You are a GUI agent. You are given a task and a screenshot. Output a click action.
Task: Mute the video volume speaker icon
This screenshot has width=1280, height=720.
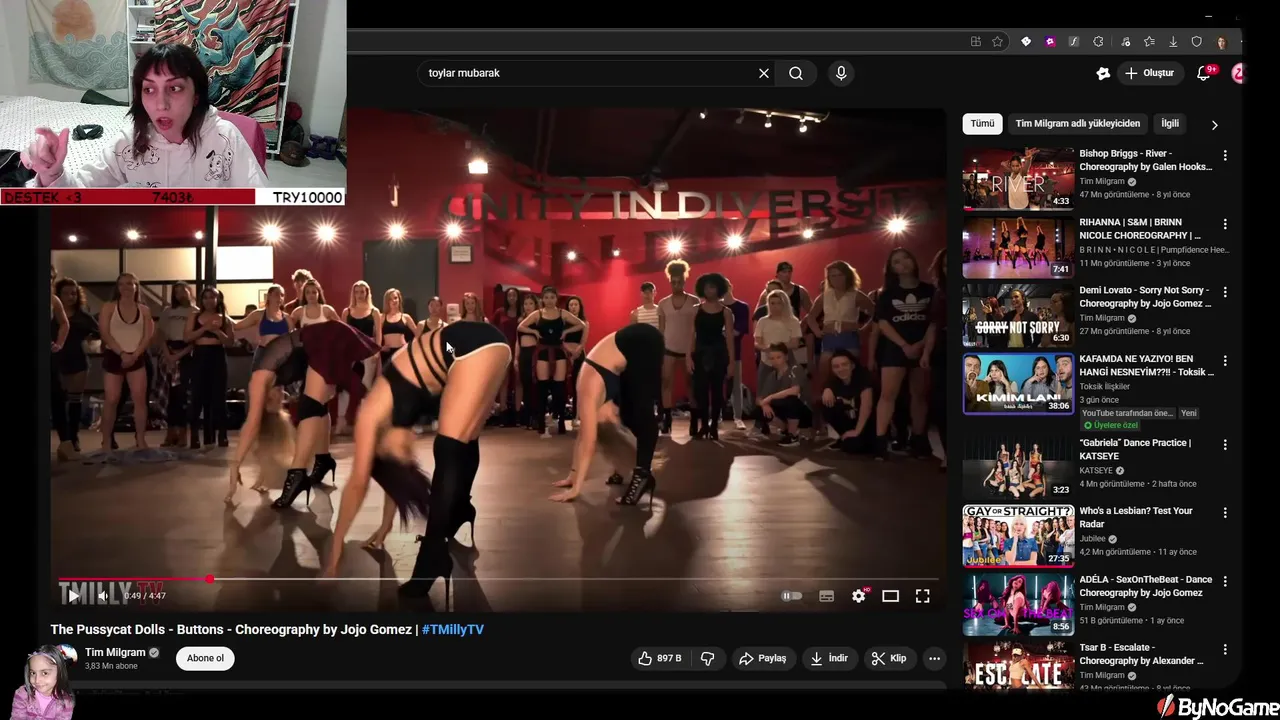coord(102,596)
